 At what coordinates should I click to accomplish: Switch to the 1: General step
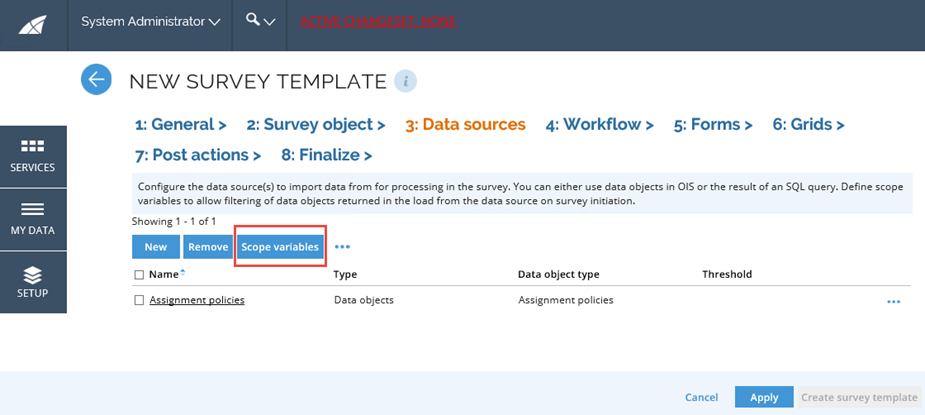click(x=181, y=125)
